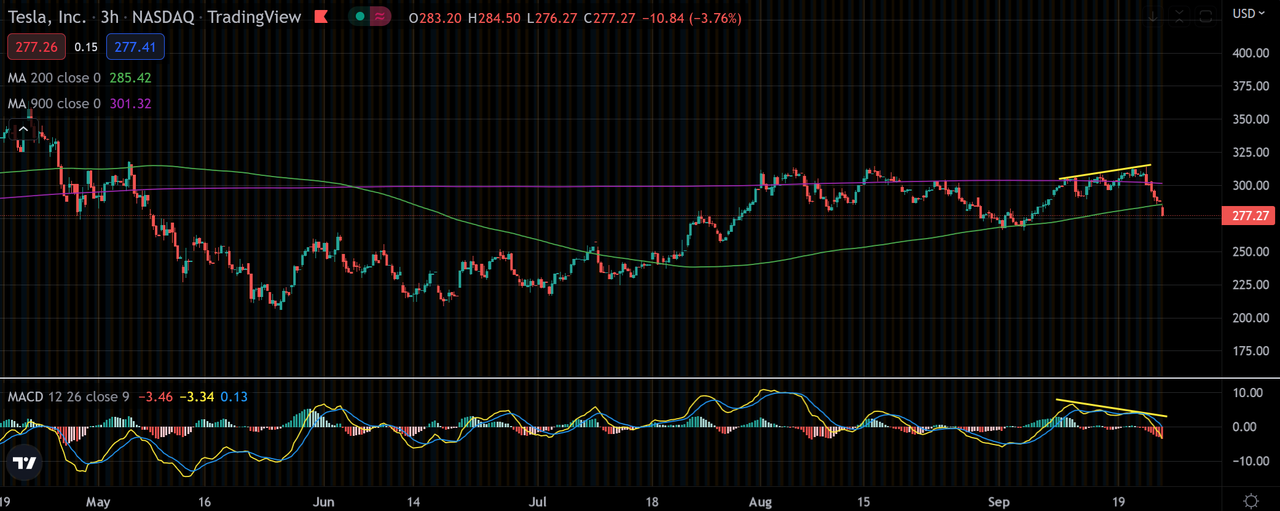Click the yellow MACD value -3.34
This screenshot has height=511, width=1280.
click(197, 397)
